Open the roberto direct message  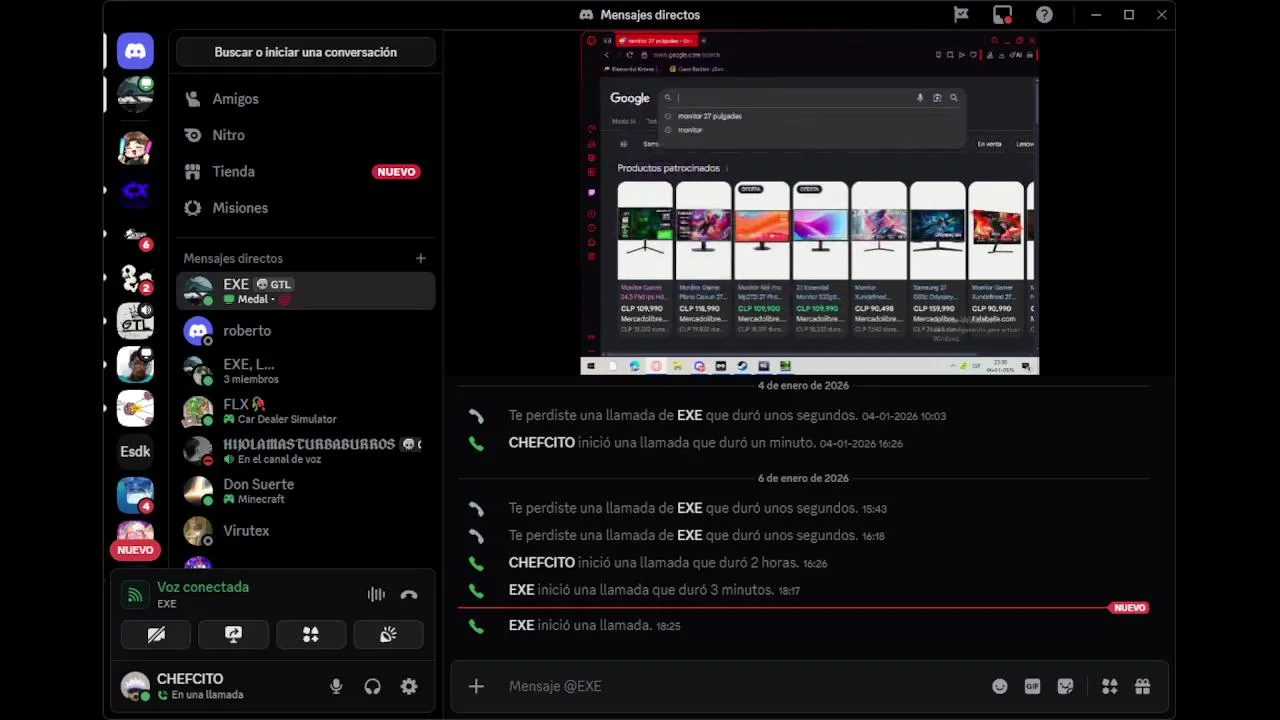(x=305, y=331)
